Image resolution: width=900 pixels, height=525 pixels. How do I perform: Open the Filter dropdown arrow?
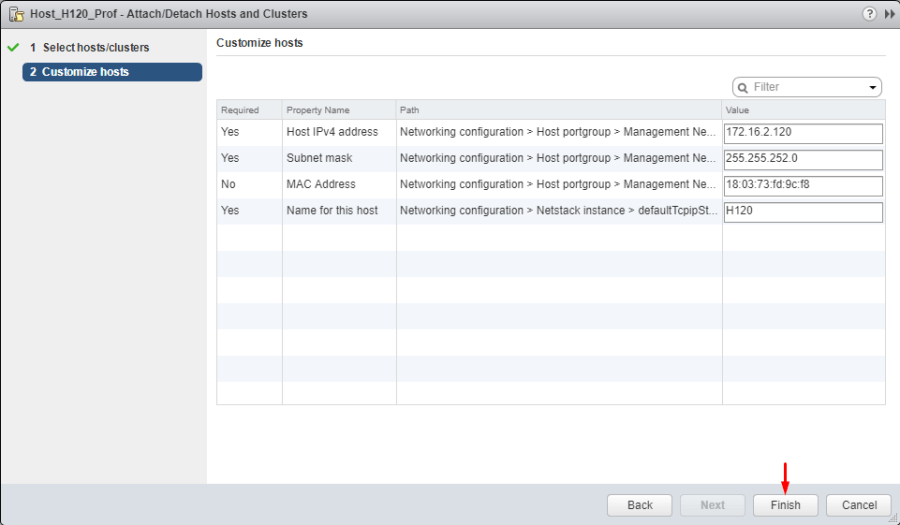point(874,88)
